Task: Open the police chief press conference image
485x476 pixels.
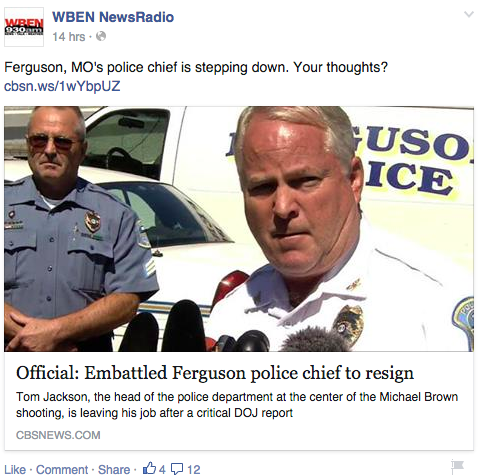Action: coord(239,229)
